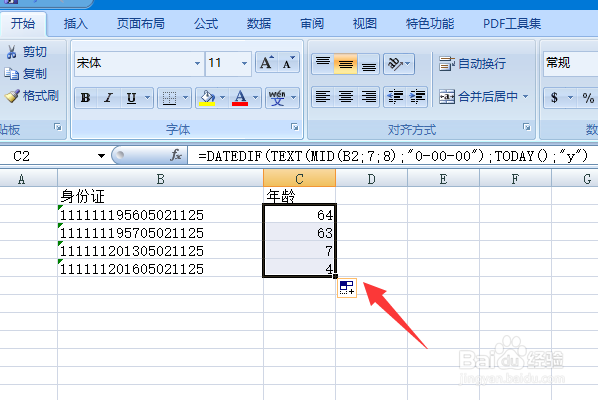Open borders dropdown arrow

point(185,98)
